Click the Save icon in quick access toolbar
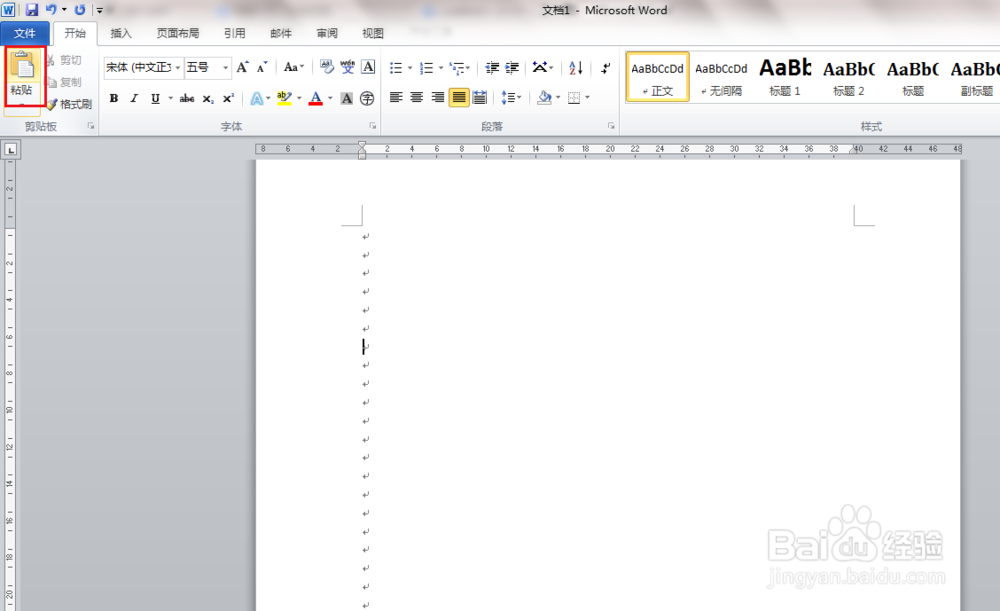The width and height of the screenshot is (1000, 611). point(32,10)
